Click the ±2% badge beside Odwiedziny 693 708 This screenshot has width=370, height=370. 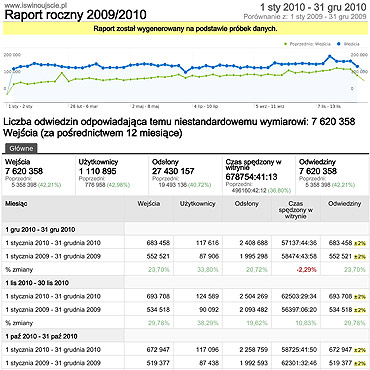click(360, 297)
